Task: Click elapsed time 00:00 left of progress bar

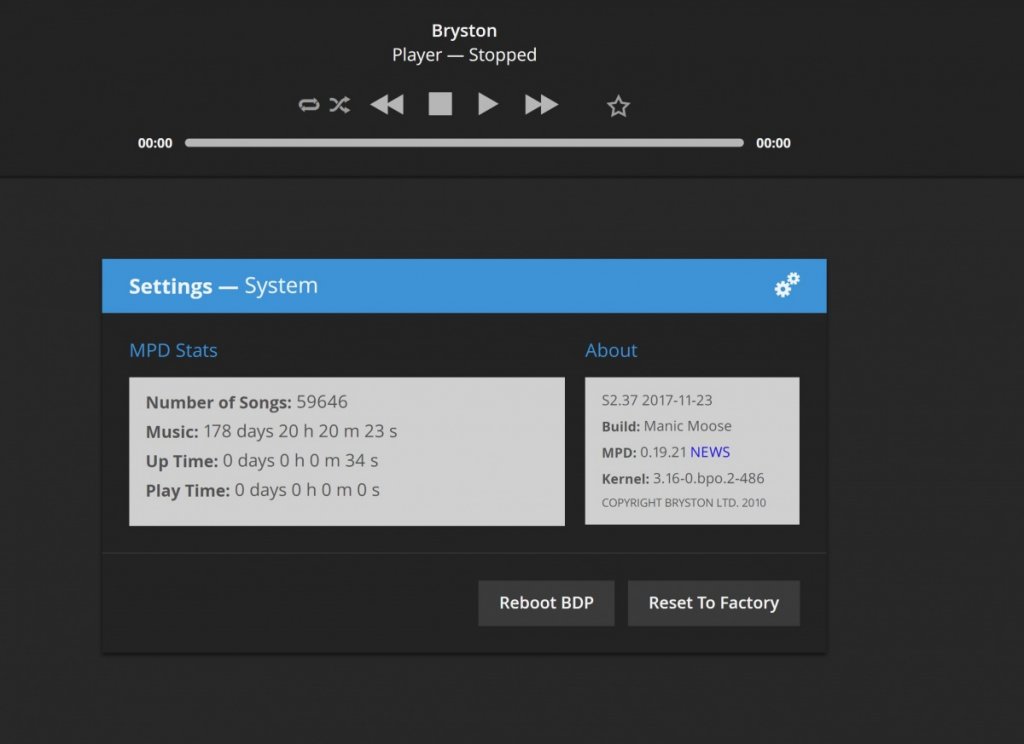Action: click(x=155, y=143)
